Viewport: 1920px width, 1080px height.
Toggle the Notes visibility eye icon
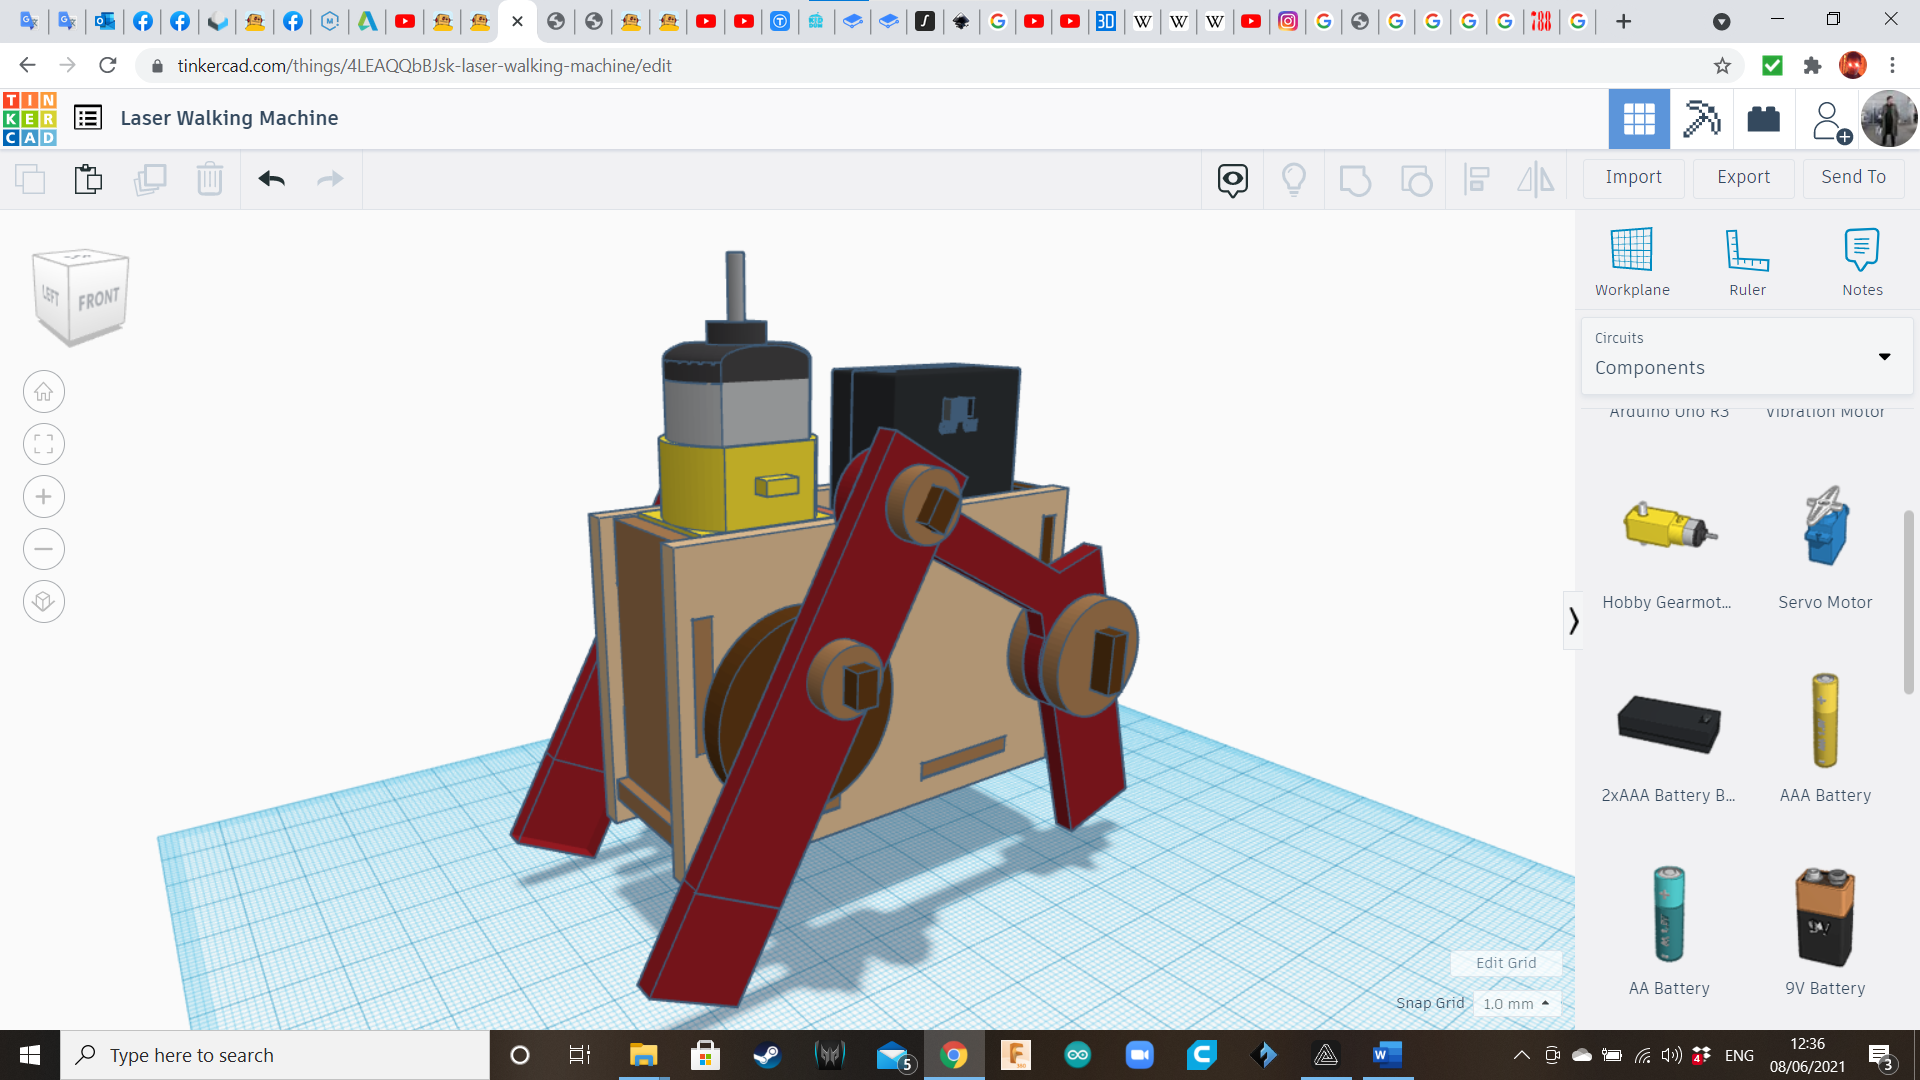pyautogui.click(x=1231, y=180)
